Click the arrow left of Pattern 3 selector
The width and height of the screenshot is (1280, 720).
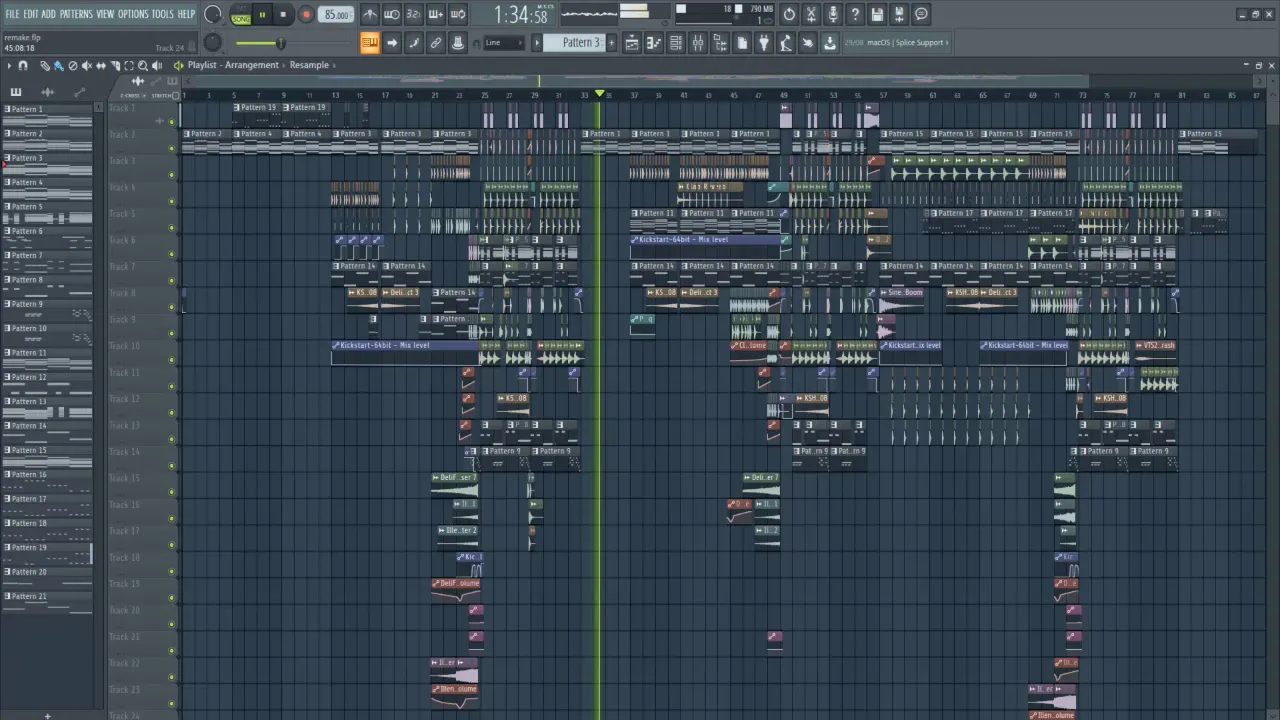537,43
